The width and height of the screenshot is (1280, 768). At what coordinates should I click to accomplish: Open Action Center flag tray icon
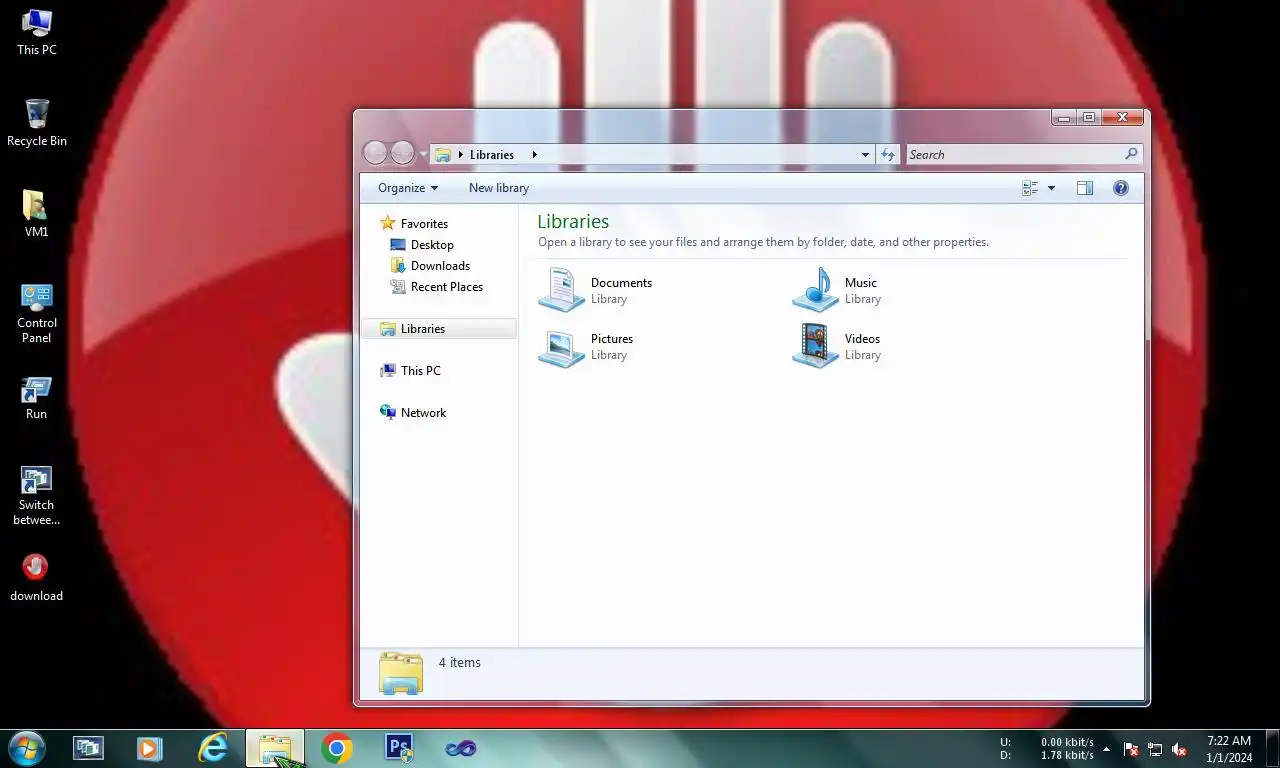click(x=1131, y=749)
